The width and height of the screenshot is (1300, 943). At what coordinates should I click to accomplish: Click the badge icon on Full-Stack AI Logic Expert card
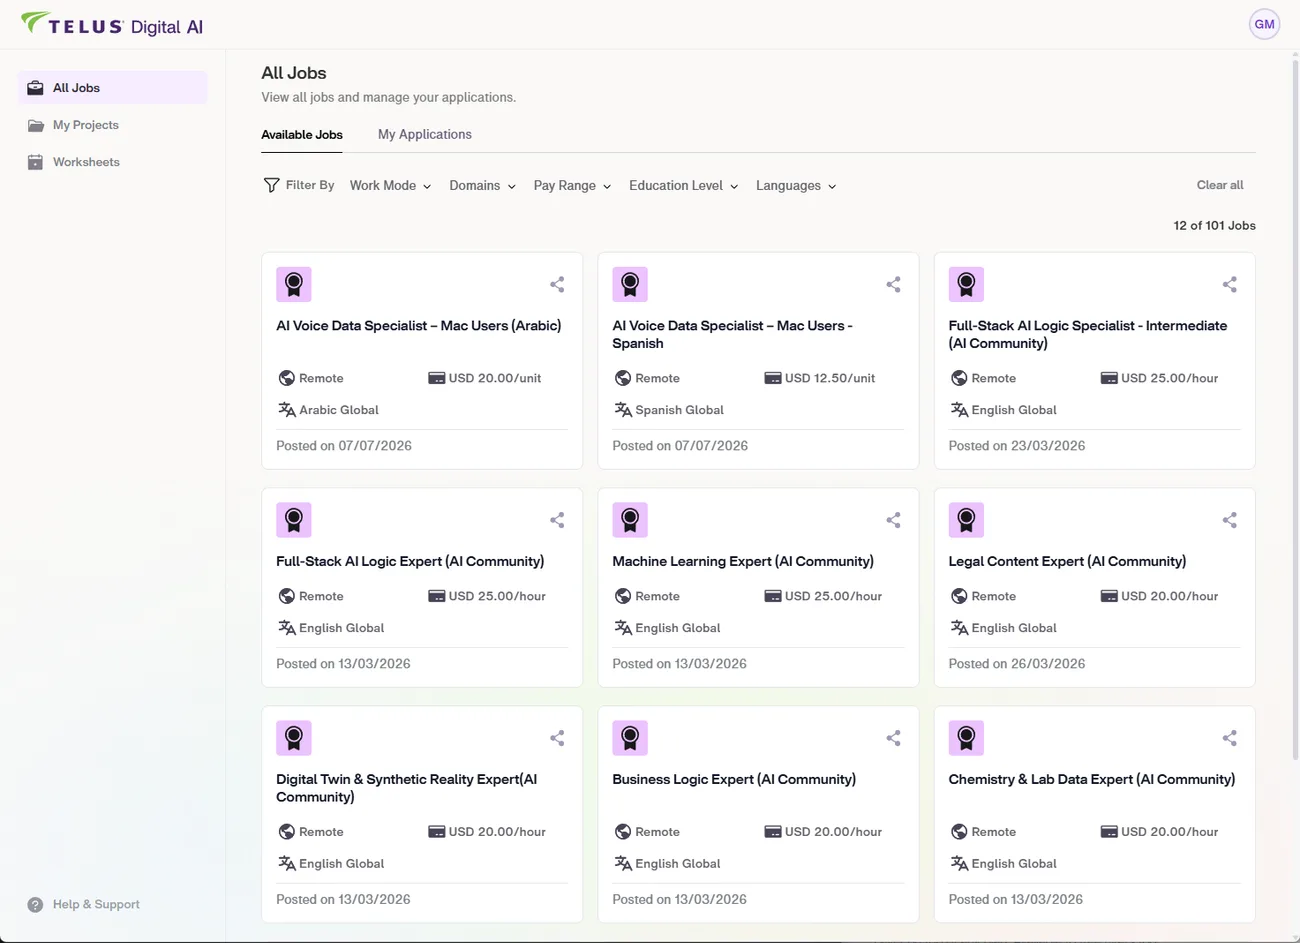coord(294,520)
